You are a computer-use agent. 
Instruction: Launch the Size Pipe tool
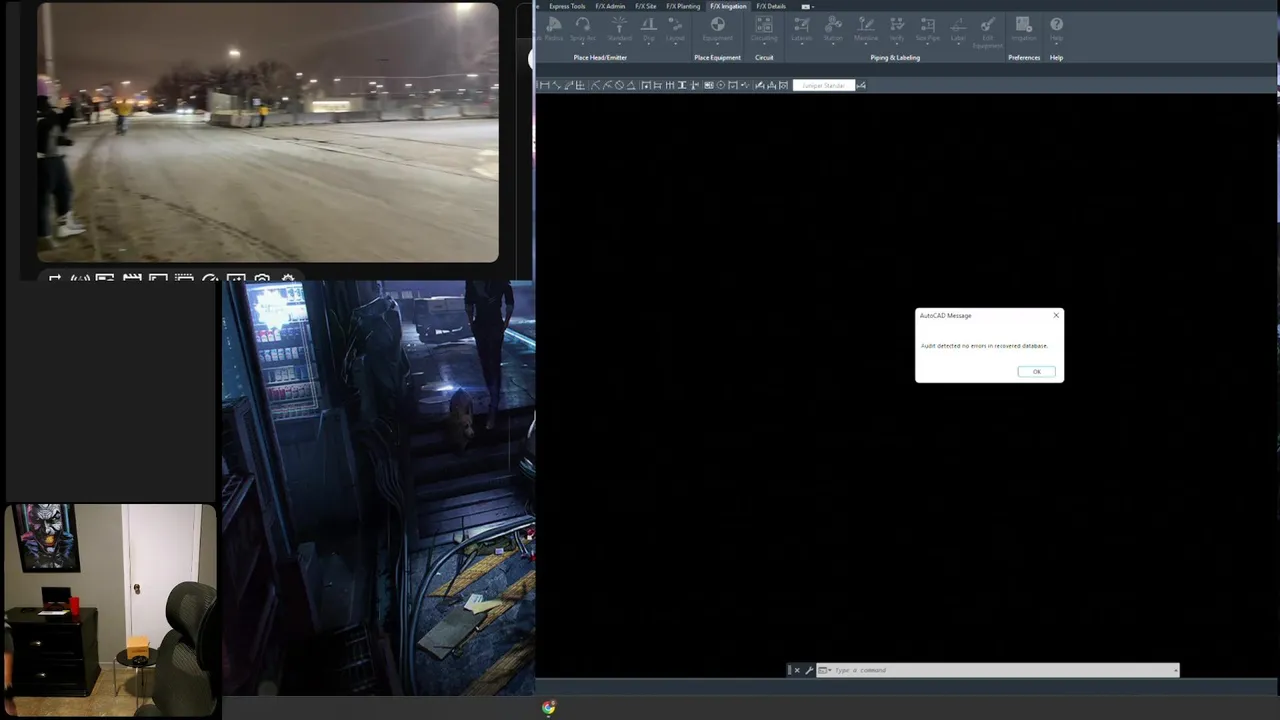[928, 29]
